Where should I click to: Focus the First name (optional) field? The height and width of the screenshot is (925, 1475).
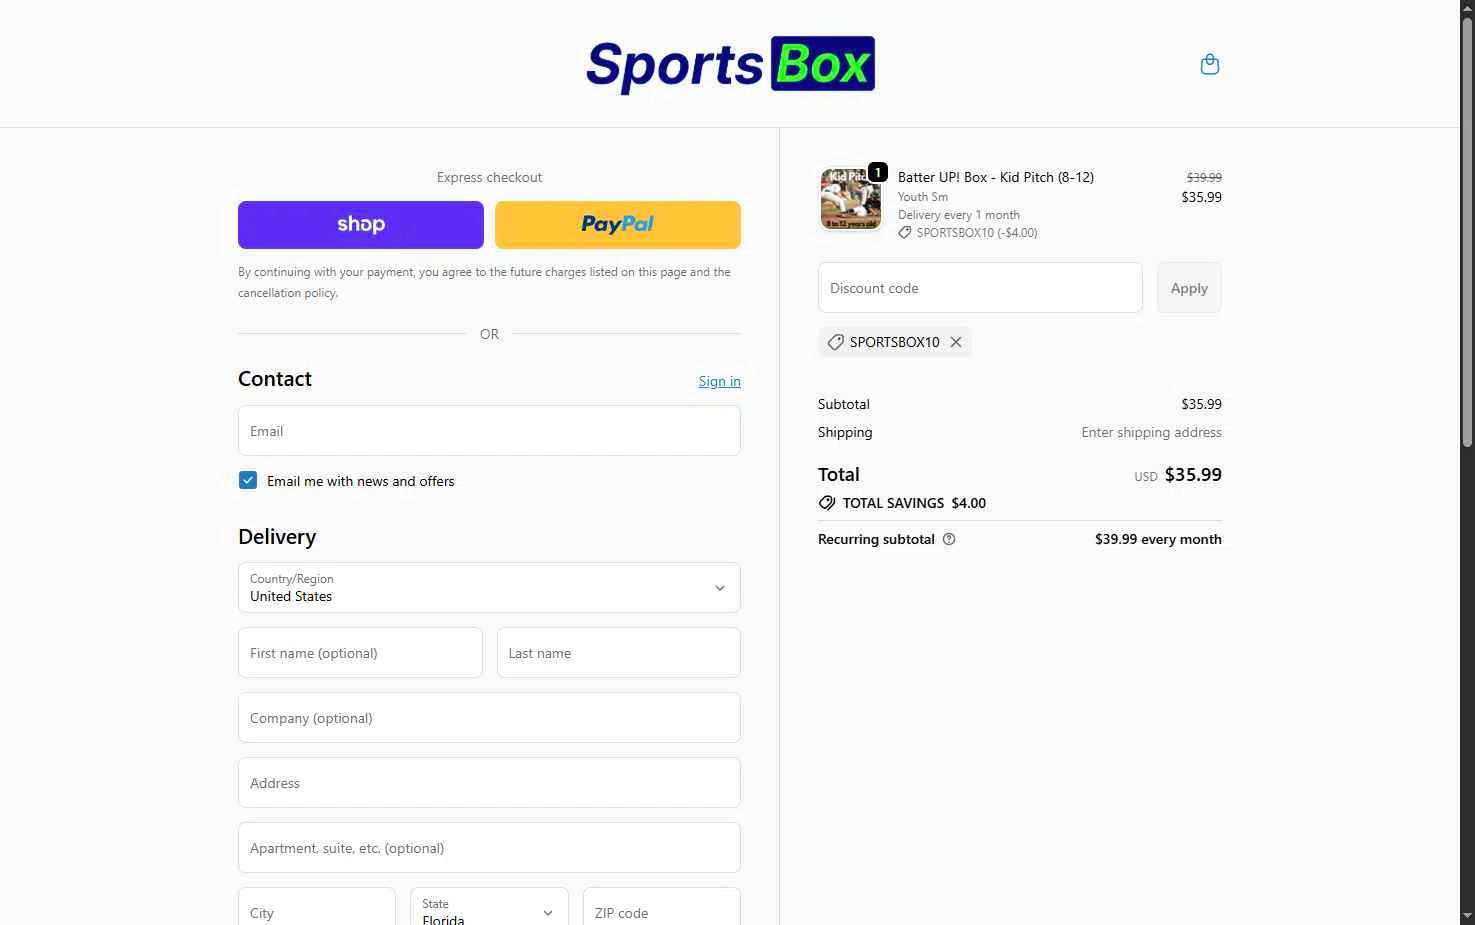(360, 653)
